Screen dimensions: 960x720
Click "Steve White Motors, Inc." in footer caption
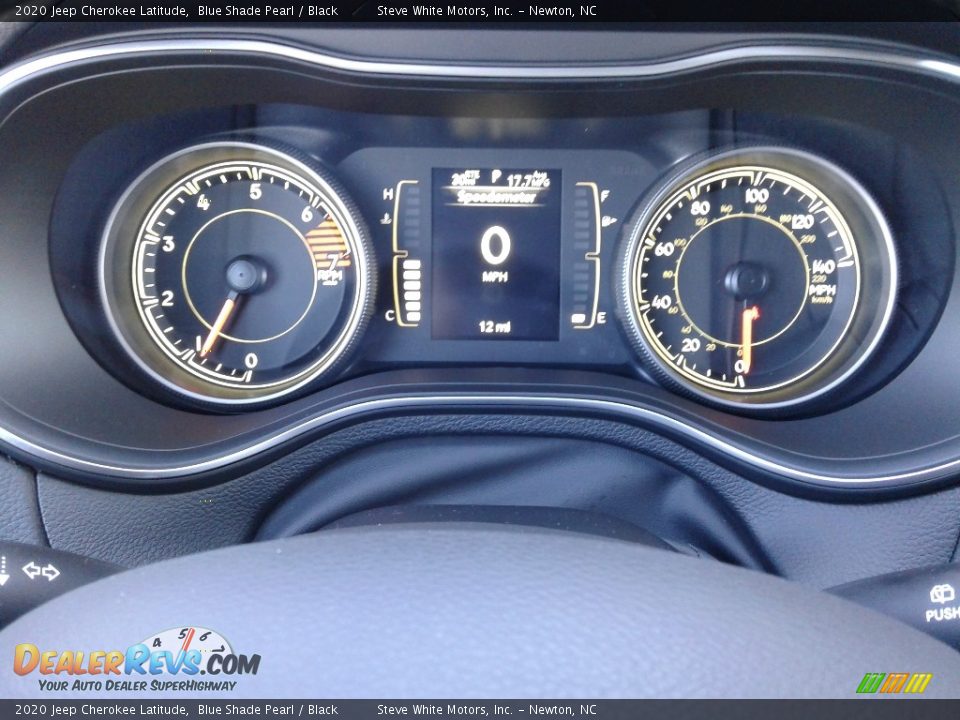(445, 710)
